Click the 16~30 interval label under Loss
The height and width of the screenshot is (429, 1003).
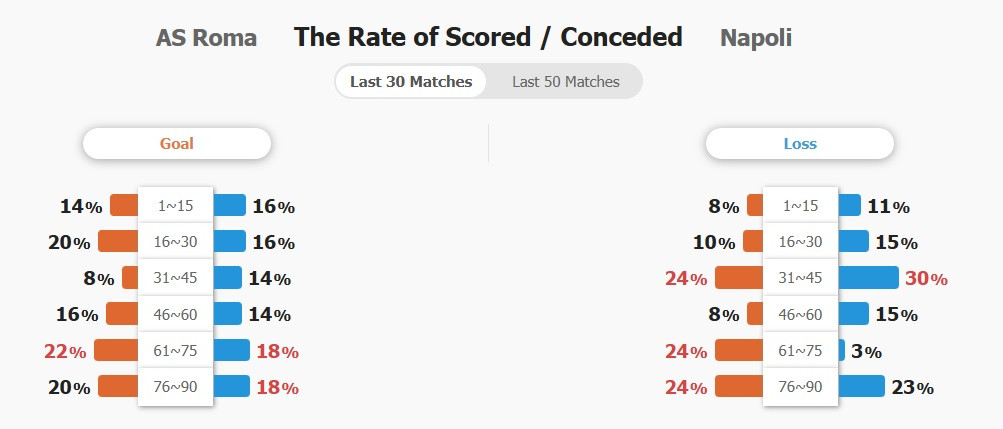[x=800, y=242]
